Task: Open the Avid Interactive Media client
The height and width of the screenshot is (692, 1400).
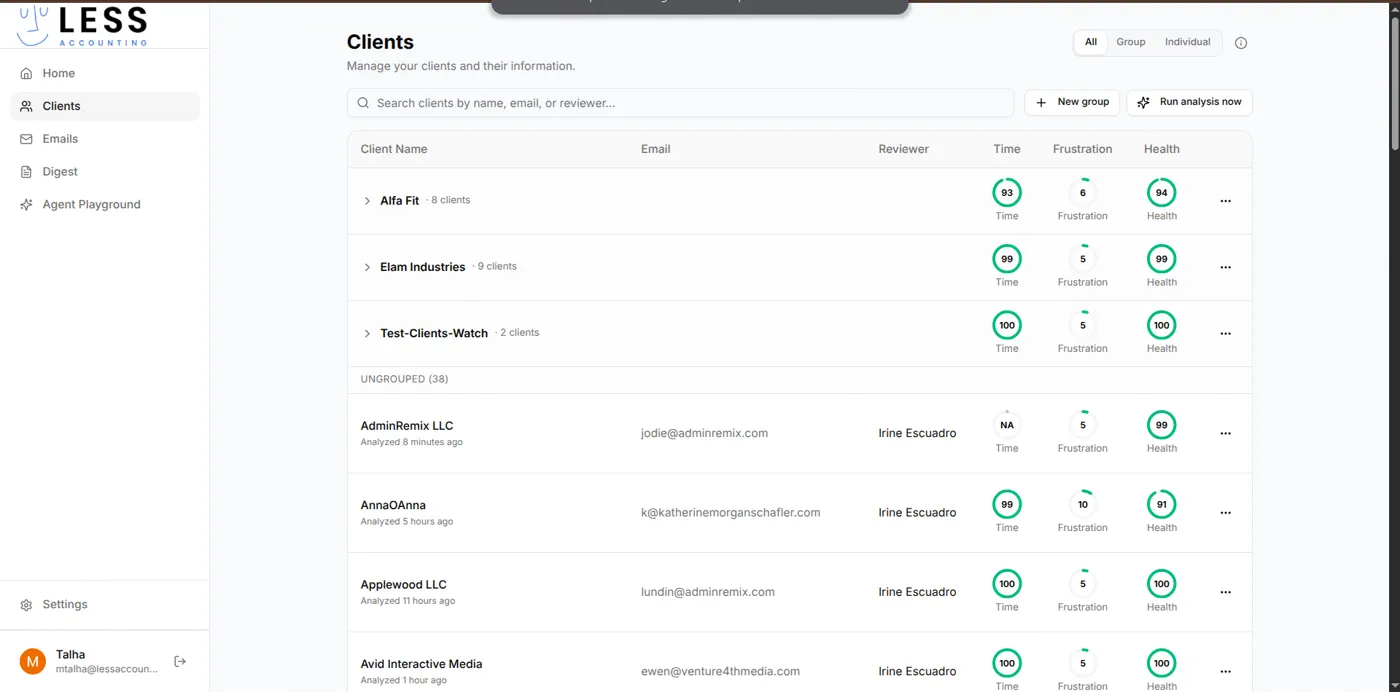Action: click(422, 664)
